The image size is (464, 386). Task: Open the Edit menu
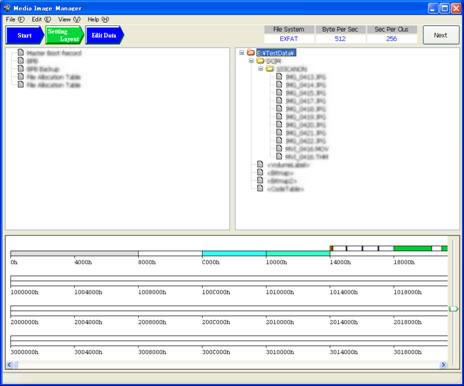point(41,19)
